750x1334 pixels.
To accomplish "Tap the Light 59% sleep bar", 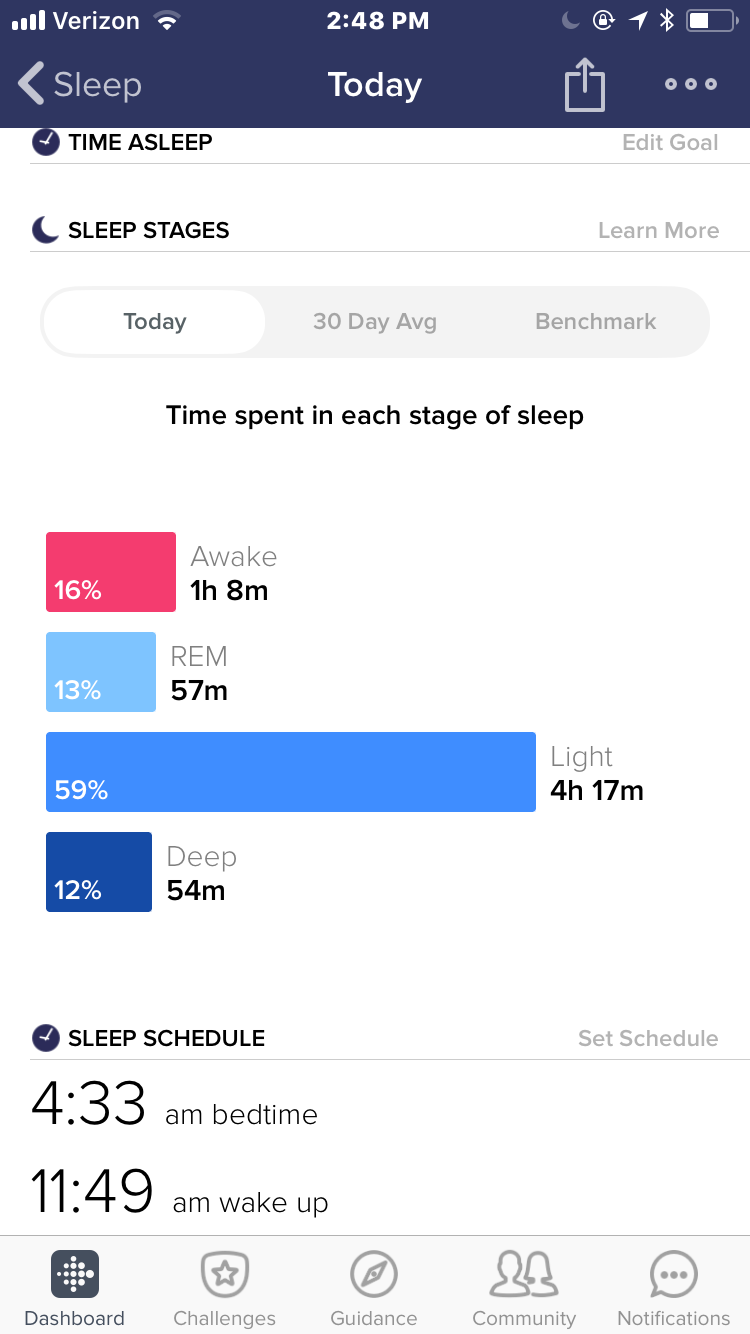I will point(291,772).
